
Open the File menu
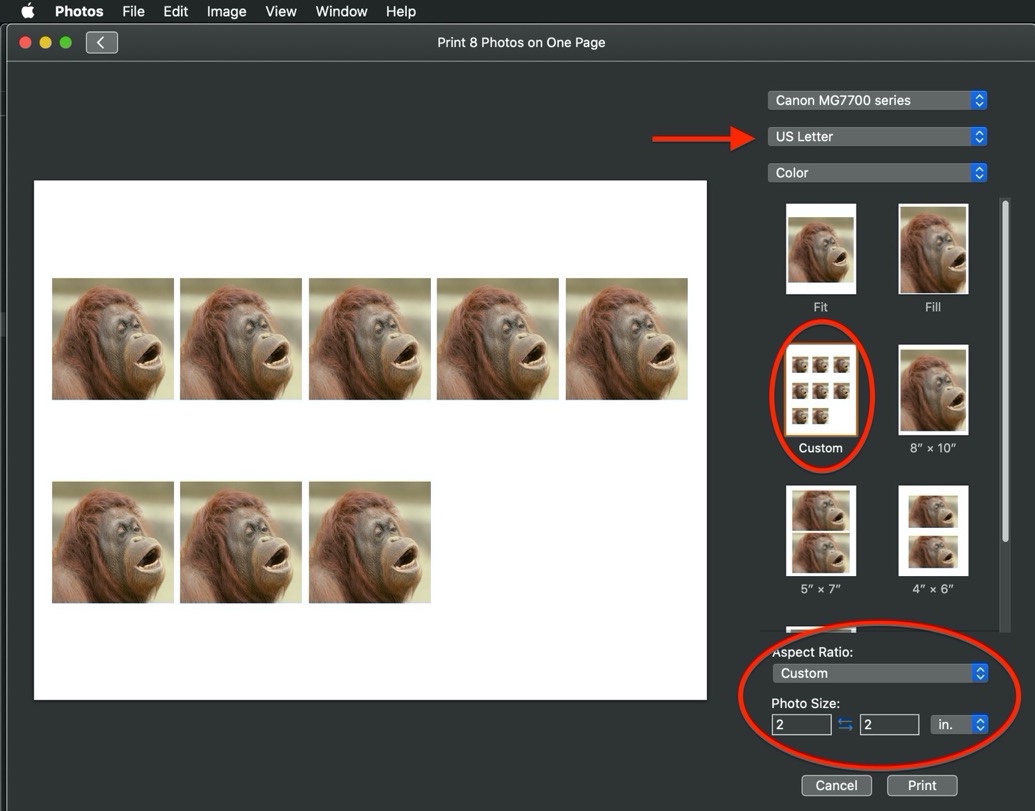click(133, 11)
